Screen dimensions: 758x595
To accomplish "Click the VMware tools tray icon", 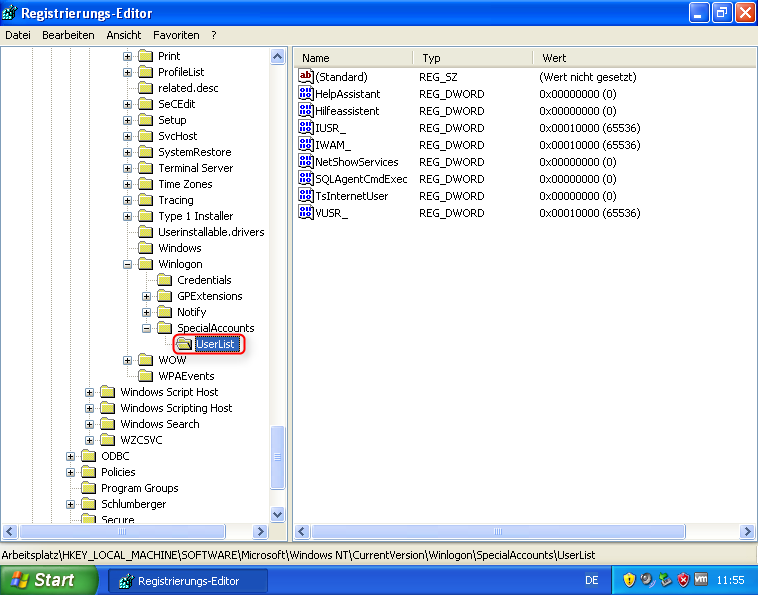I will (701, 579).
